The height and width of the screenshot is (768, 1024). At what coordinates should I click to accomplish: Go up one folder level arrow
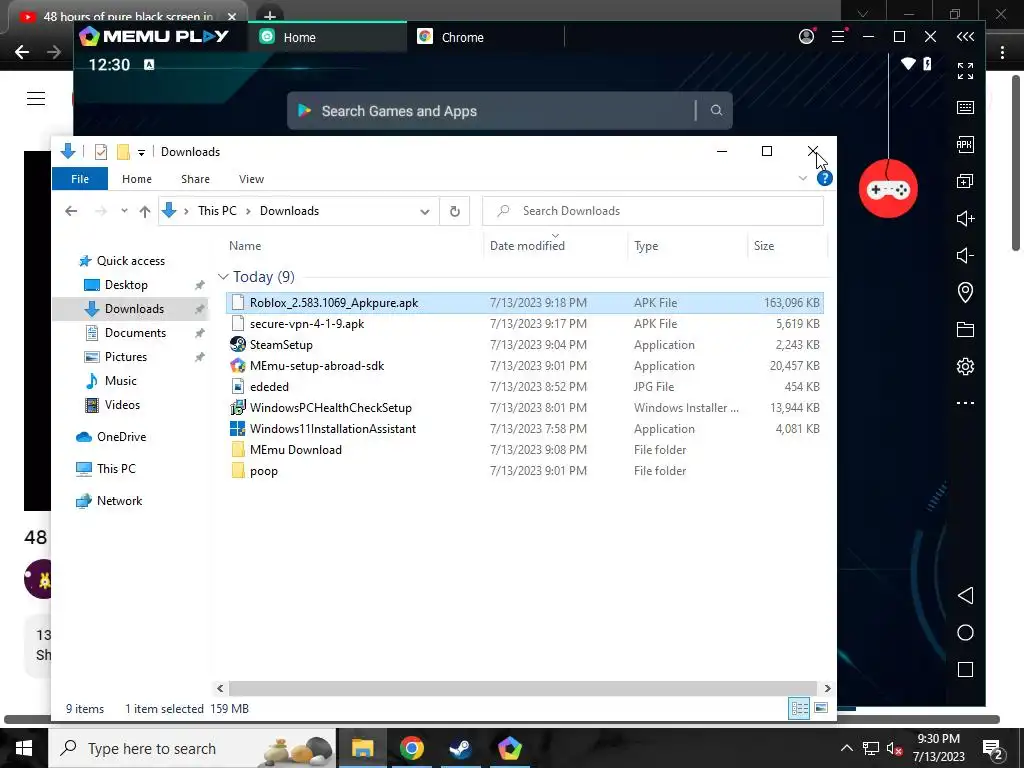pos(145,211)
